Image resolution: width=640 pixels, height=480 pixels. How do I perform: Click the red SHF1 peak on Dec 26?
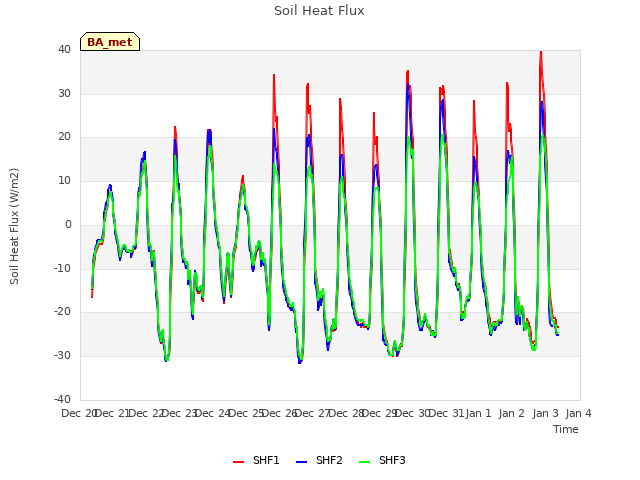[x=274, y=76]
